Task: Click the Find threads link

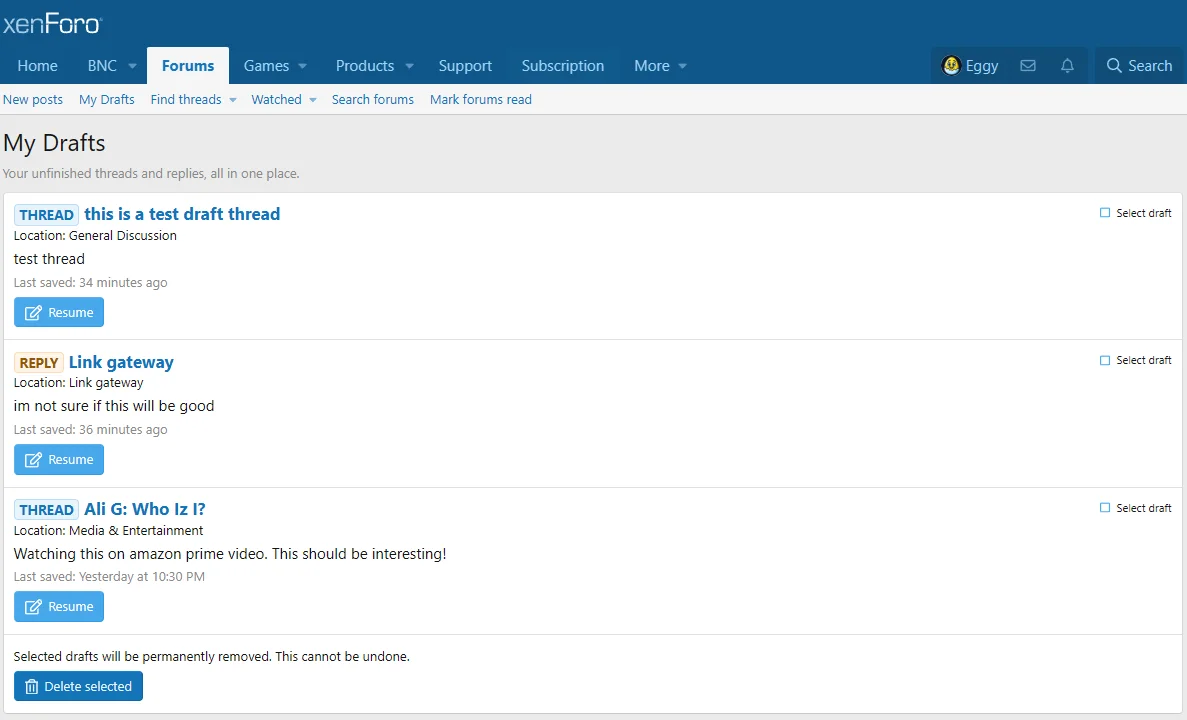Action: 185,99
